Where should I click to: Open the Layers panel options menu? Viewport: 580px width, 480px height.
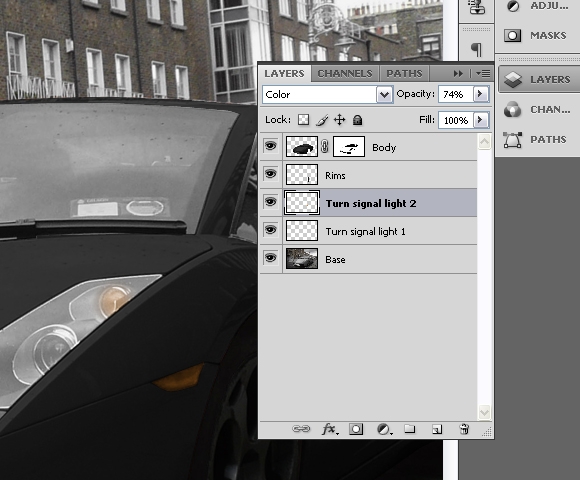point(483,74)
